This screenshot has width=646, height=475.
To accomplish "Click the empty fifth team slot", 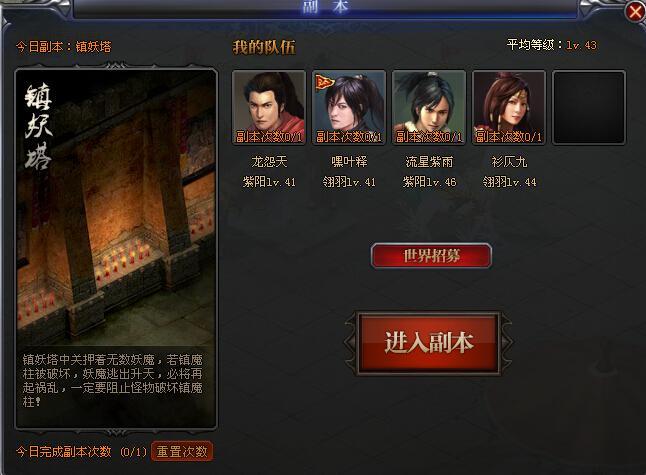I will point(589,107).
